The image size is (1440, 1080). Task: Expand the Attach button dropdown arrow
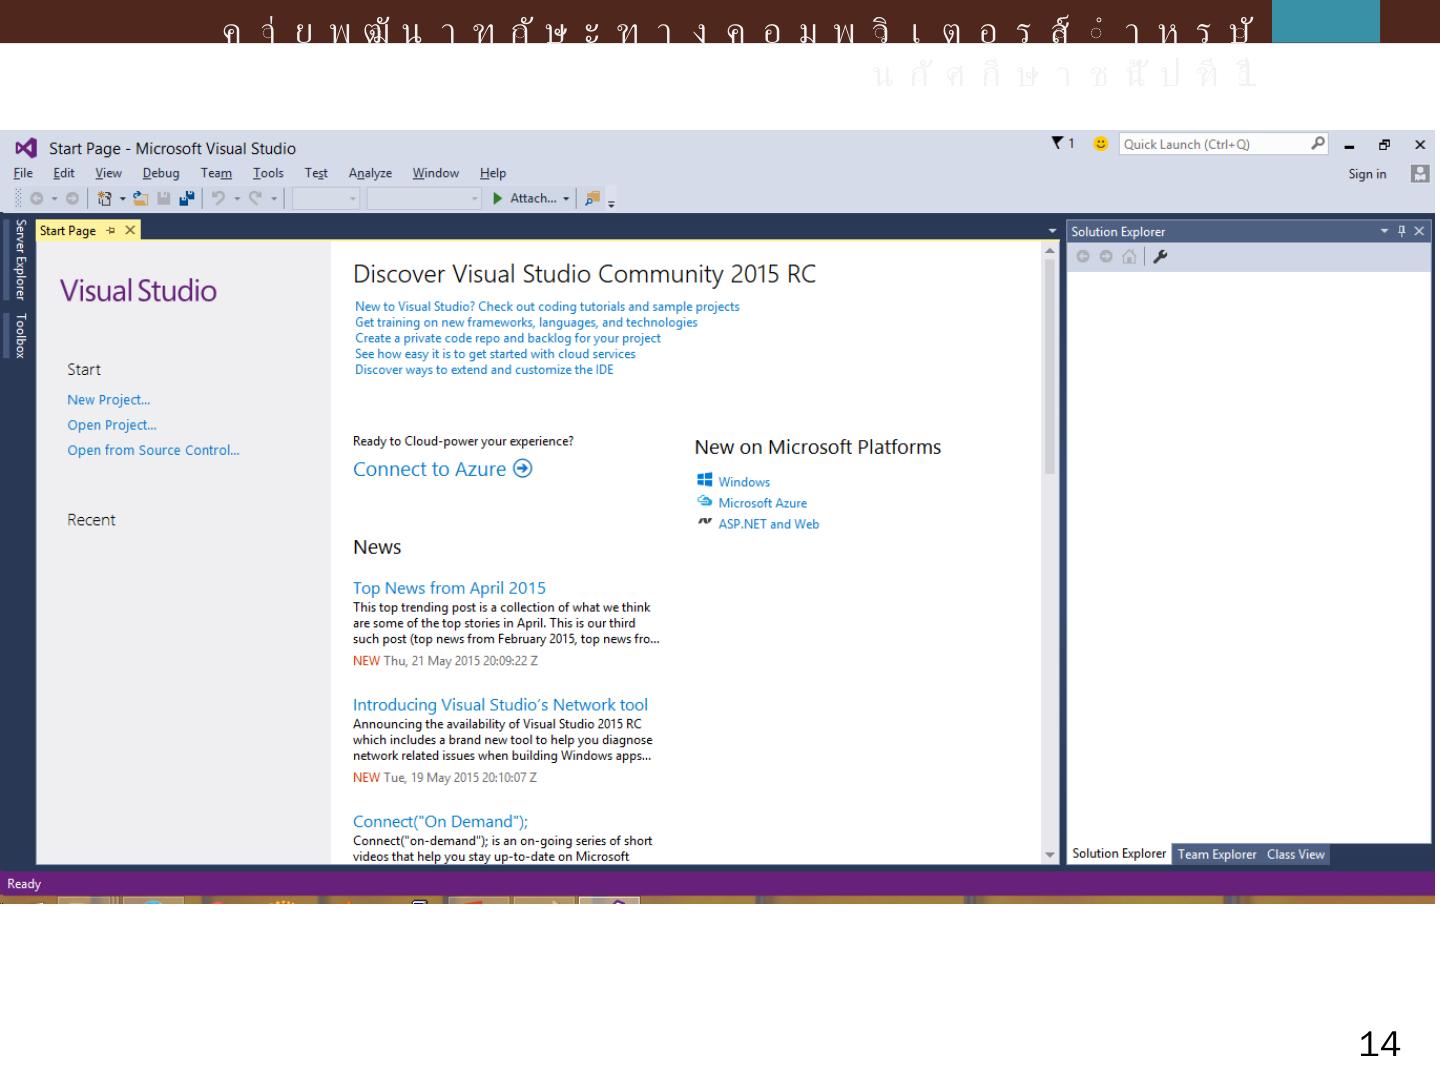point(566,199)
